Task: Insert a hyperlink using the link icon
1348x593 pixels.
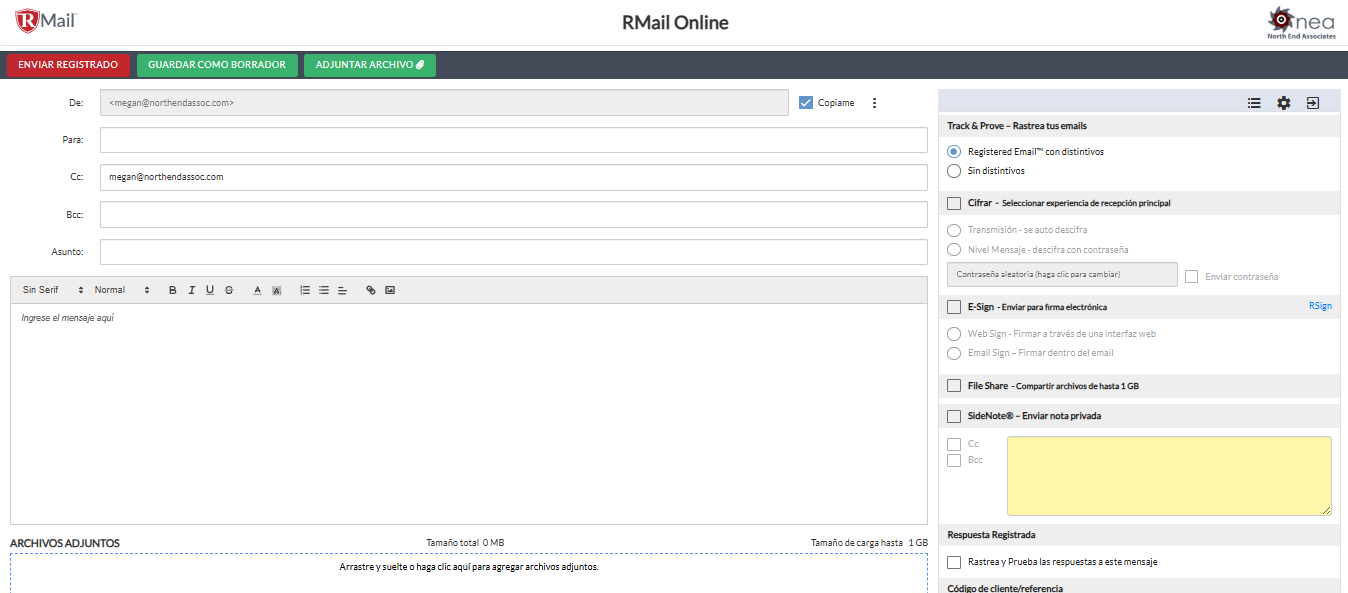Action: point(371,290)
